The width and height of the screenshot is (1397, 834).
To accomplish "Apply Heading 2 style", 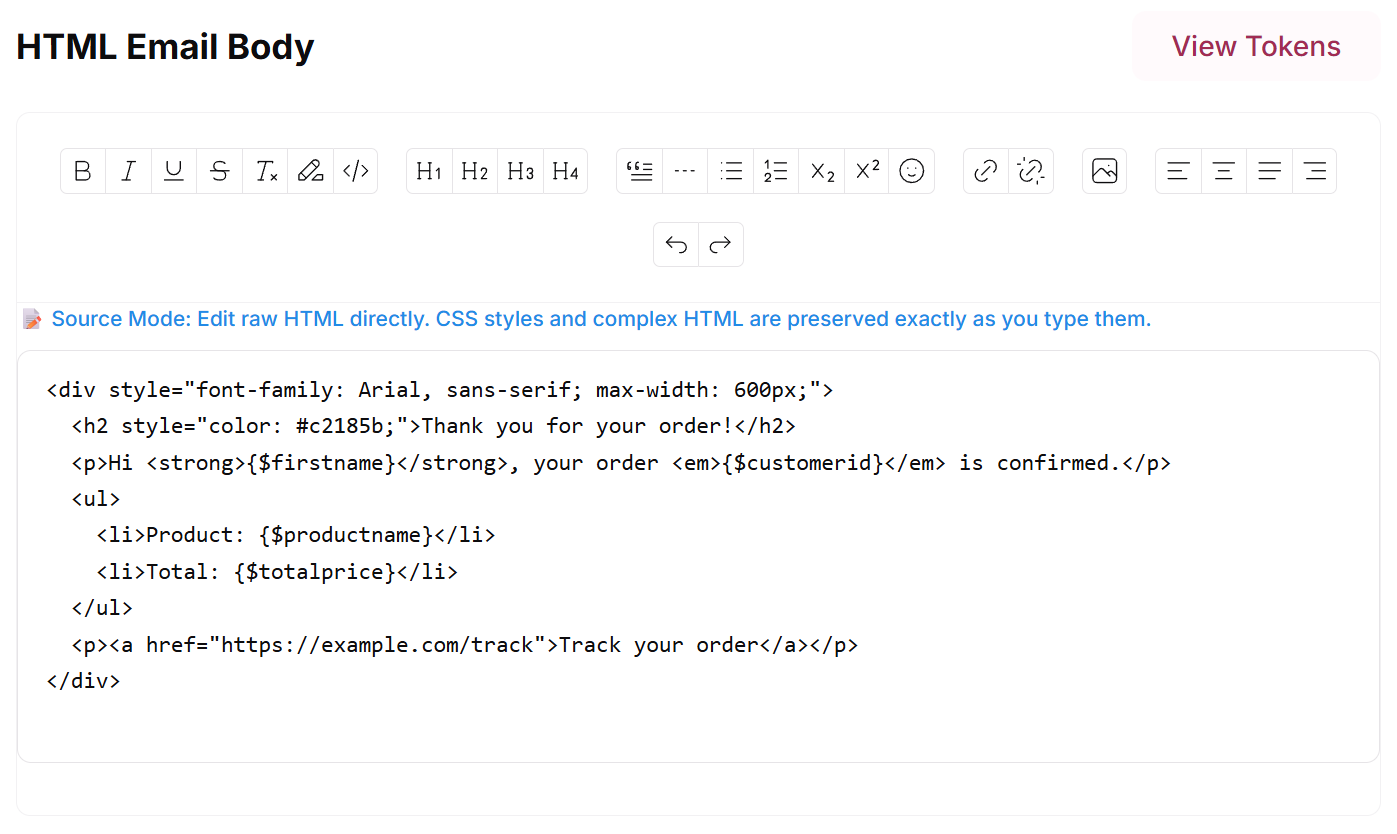I will [475, 171].
